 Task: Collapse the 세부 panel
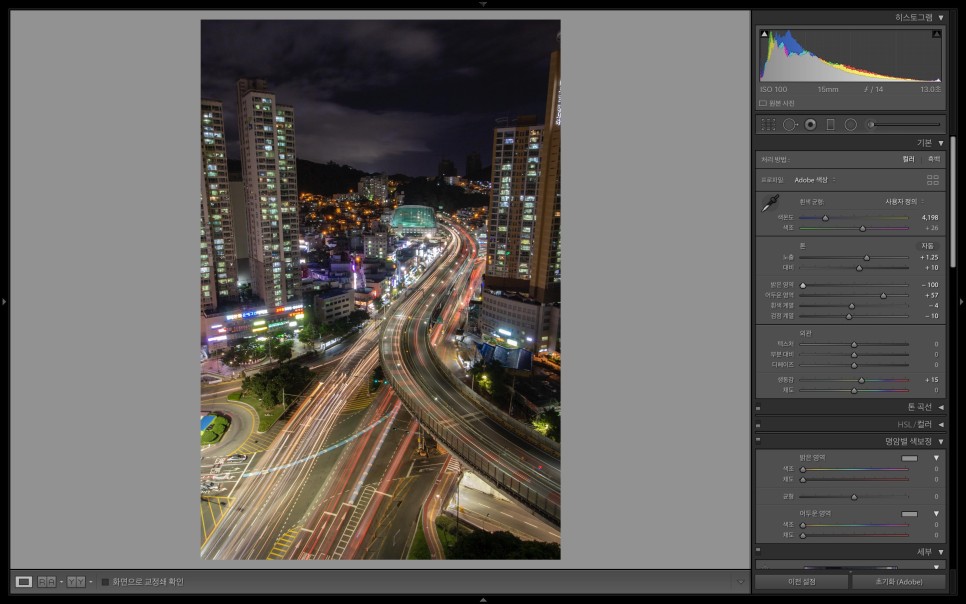(941, 552)
